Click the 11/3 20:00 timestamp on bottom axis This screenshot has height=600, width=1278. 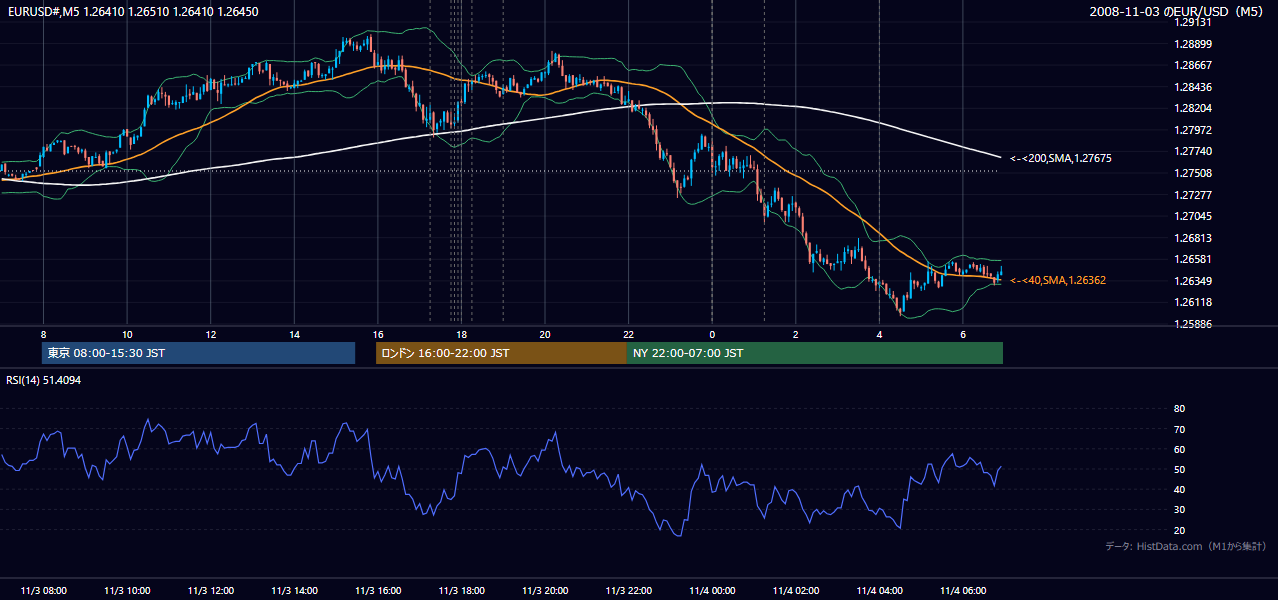tap(545, 590)
